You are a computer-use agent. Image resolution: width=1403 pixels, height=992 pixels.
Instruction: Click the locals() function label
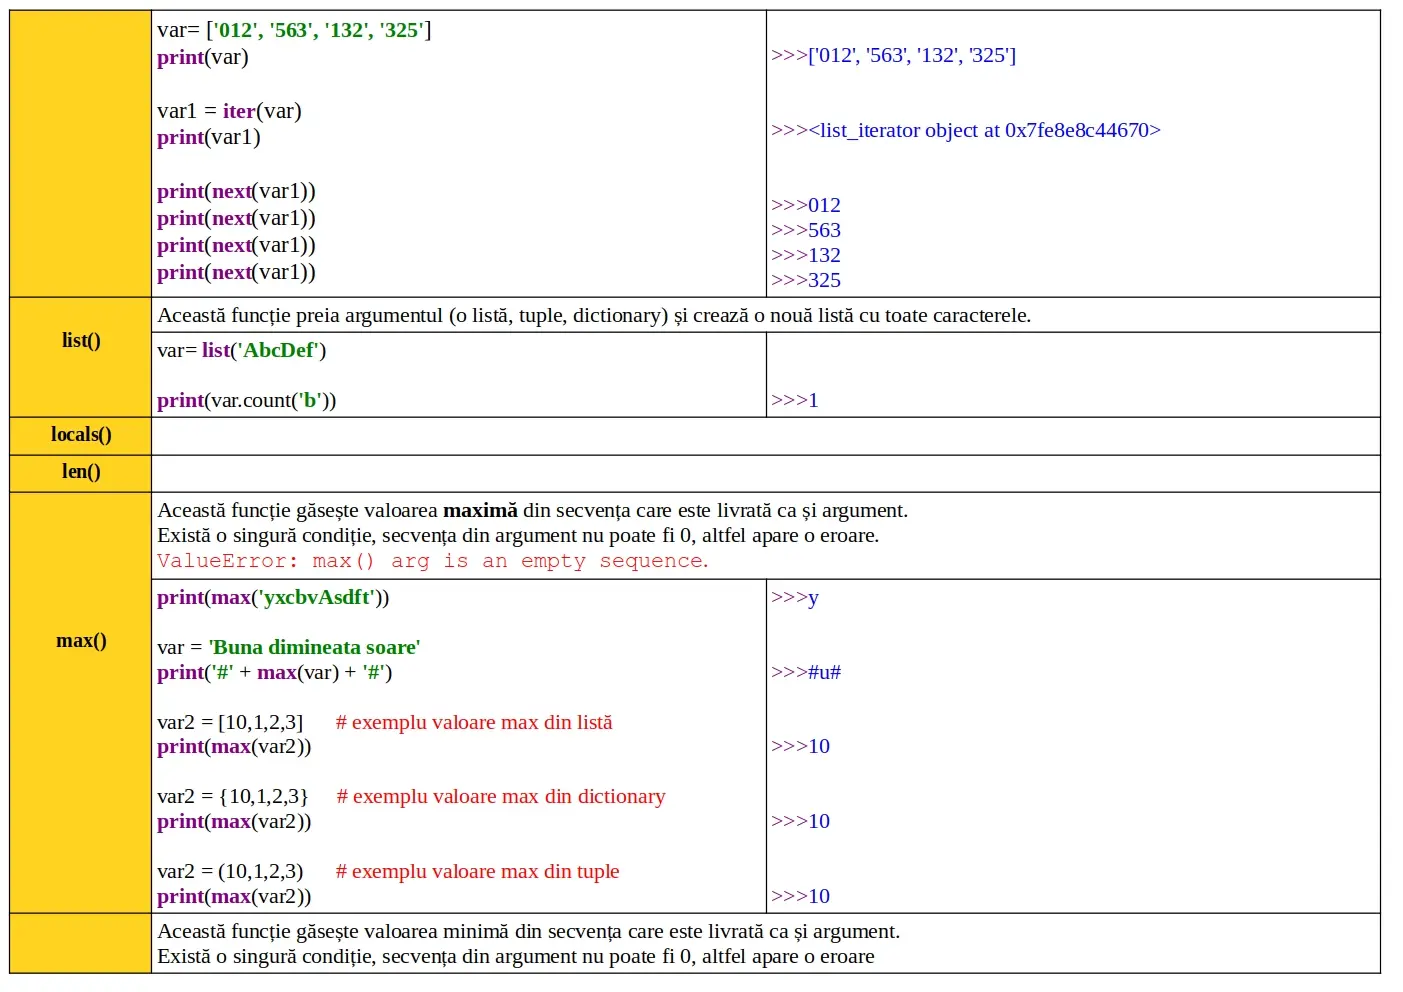pos(81,434)
